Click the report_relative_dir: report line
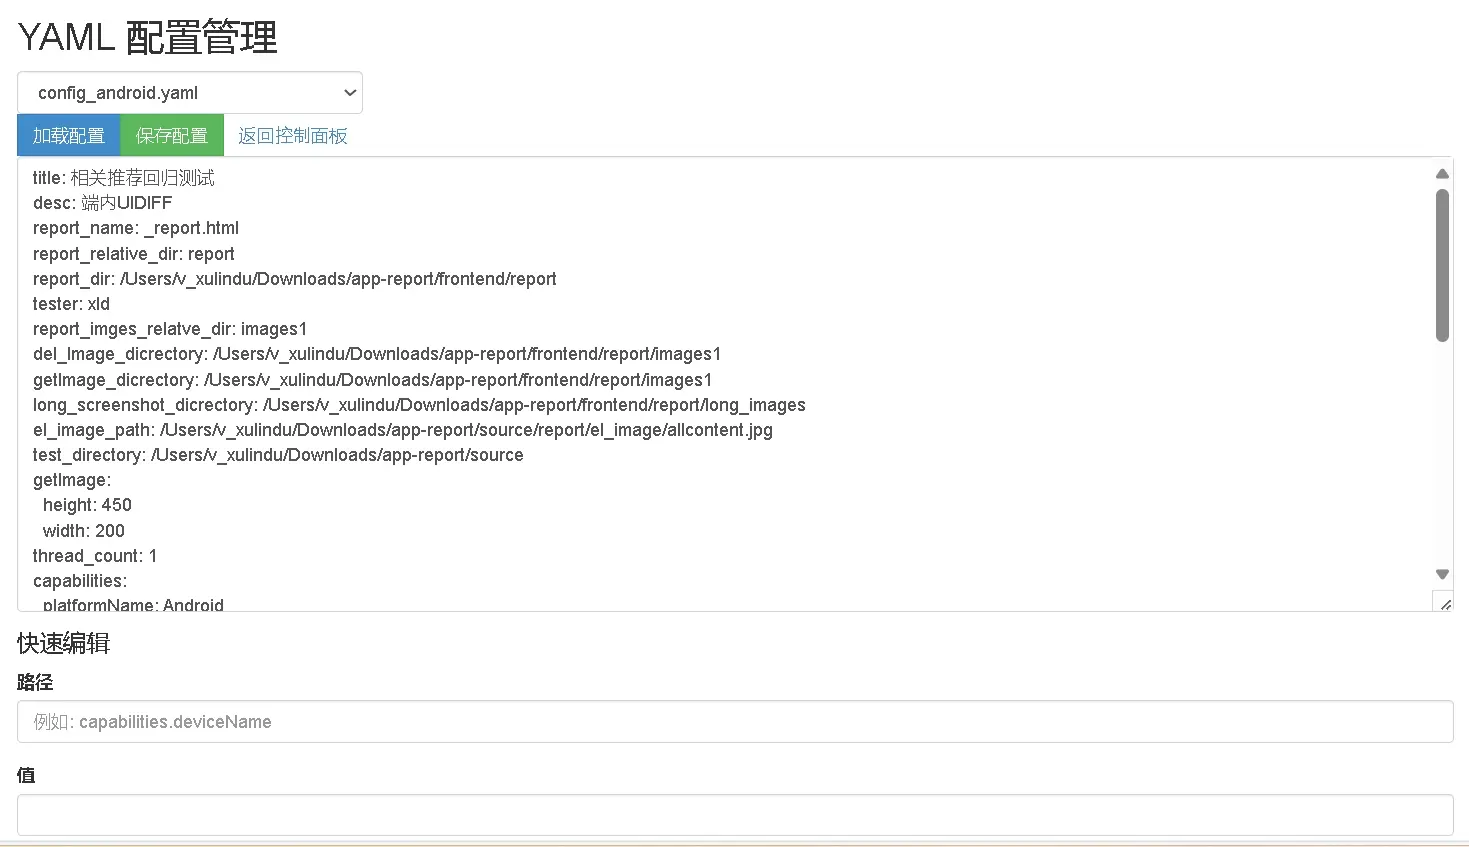 [x=134, y=254]
